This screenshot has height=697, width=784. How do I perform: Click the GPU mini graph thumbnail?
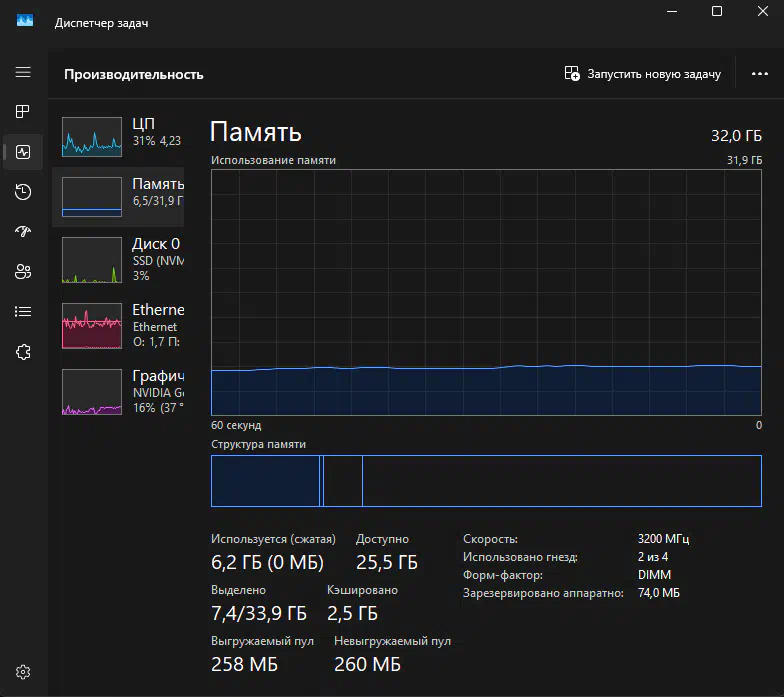click(x=92, y=392)
